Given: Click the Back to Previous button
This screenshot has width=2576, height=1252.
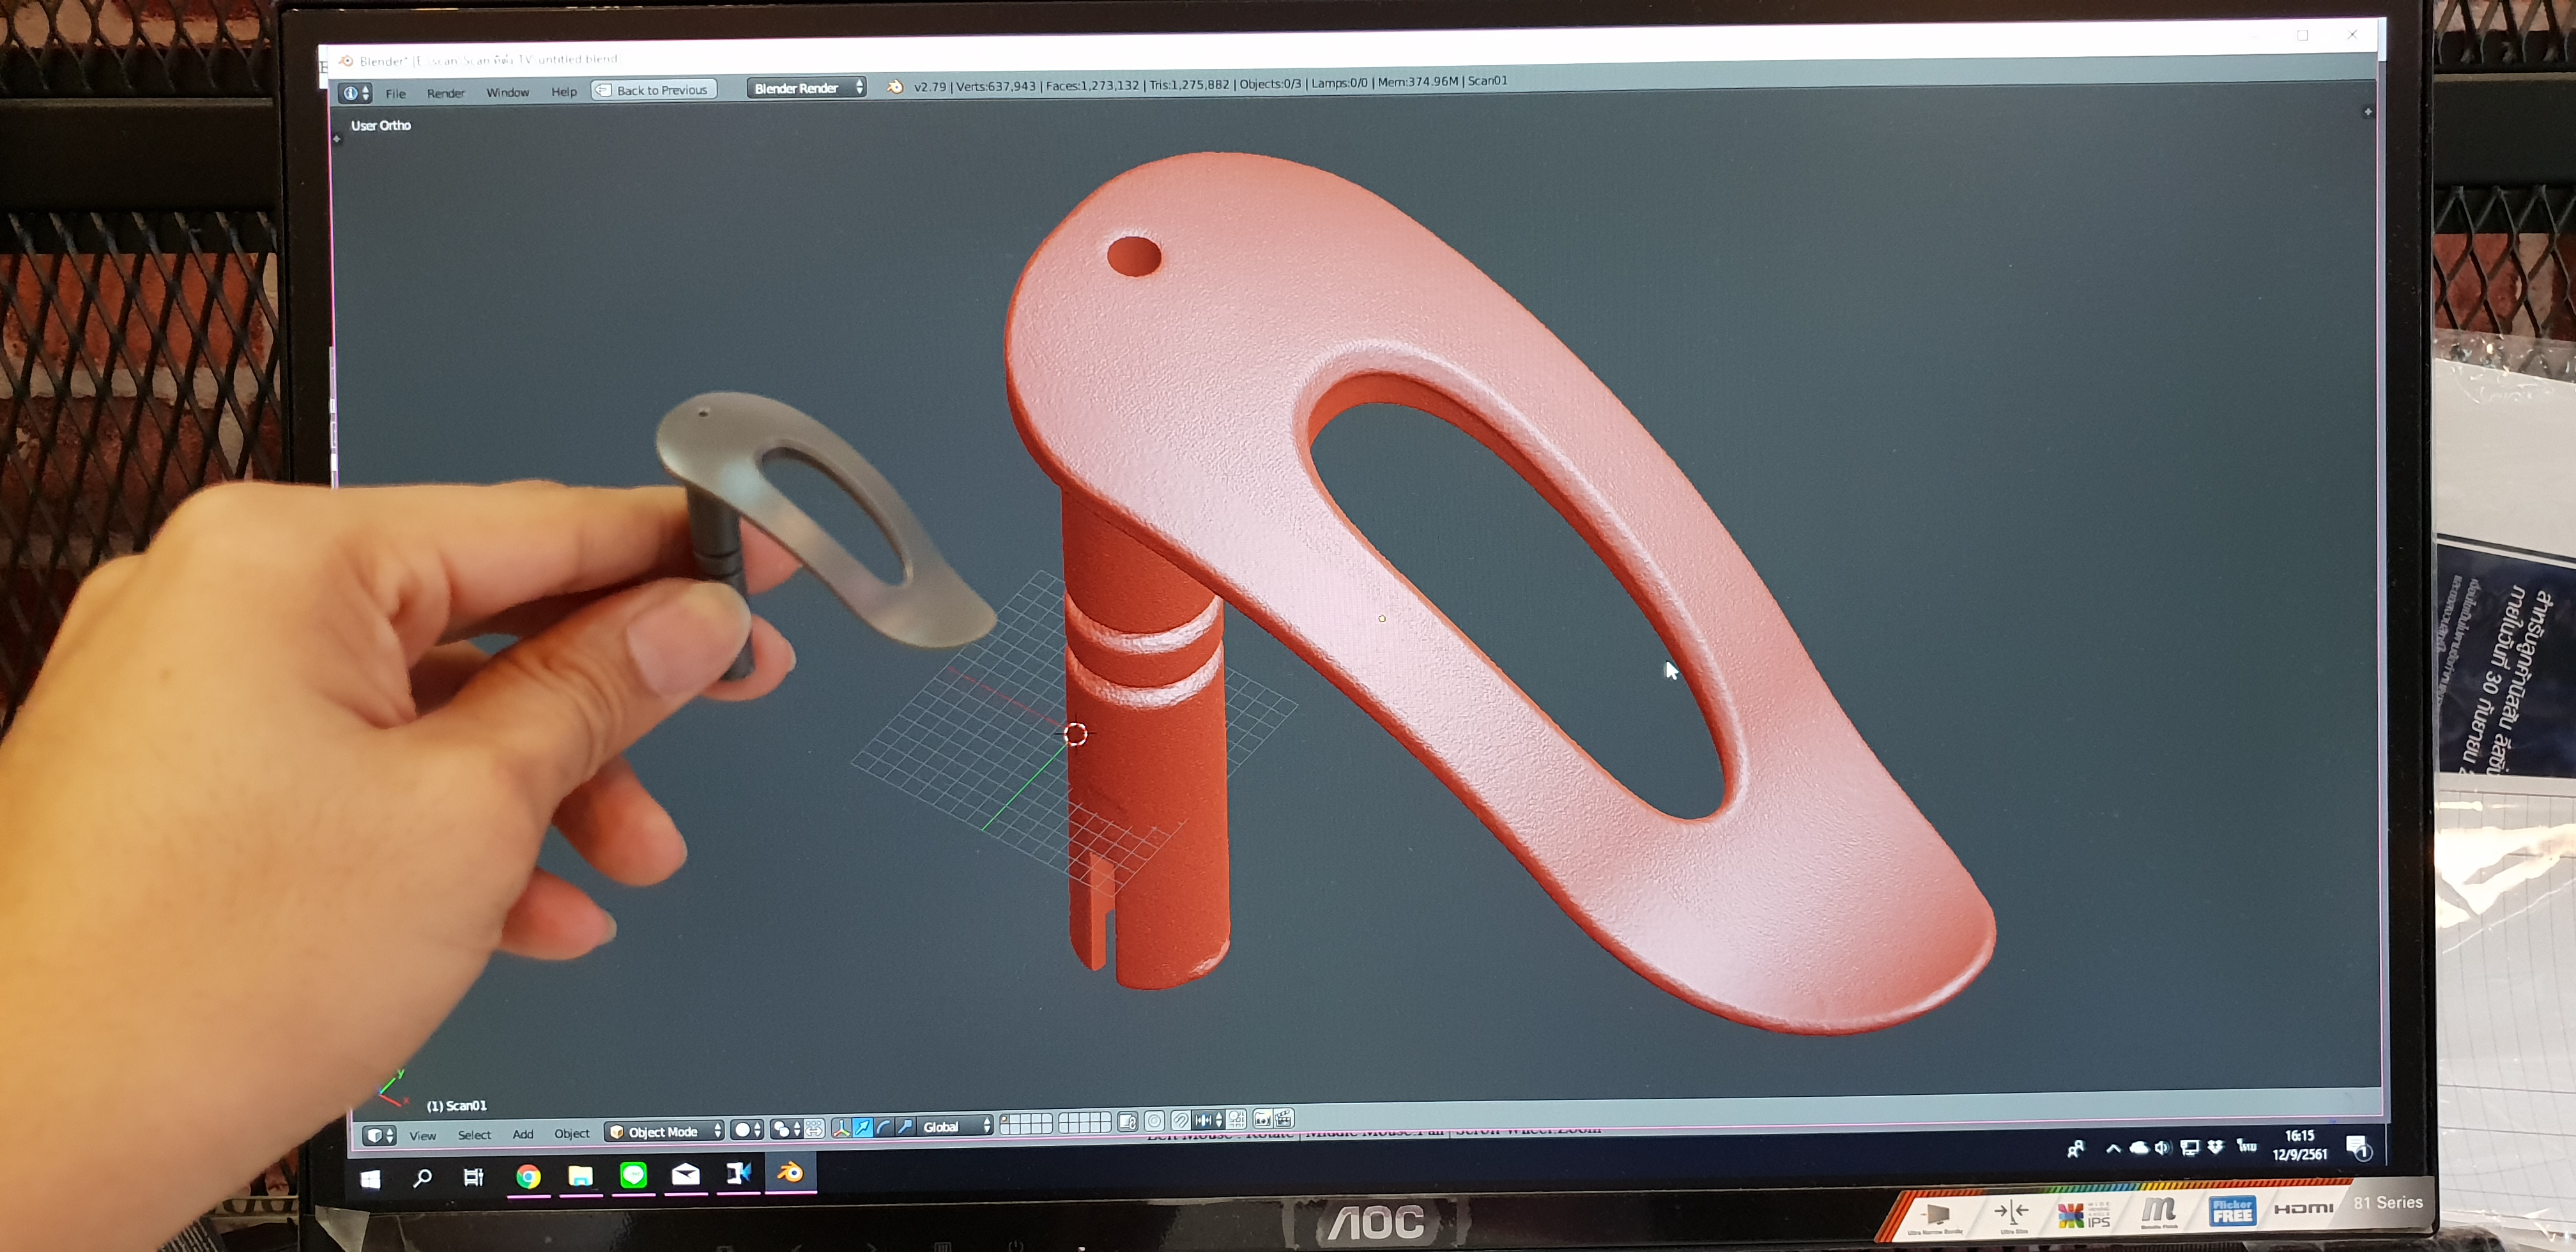Looking at the screenshot, I should [x=654, y=90].
